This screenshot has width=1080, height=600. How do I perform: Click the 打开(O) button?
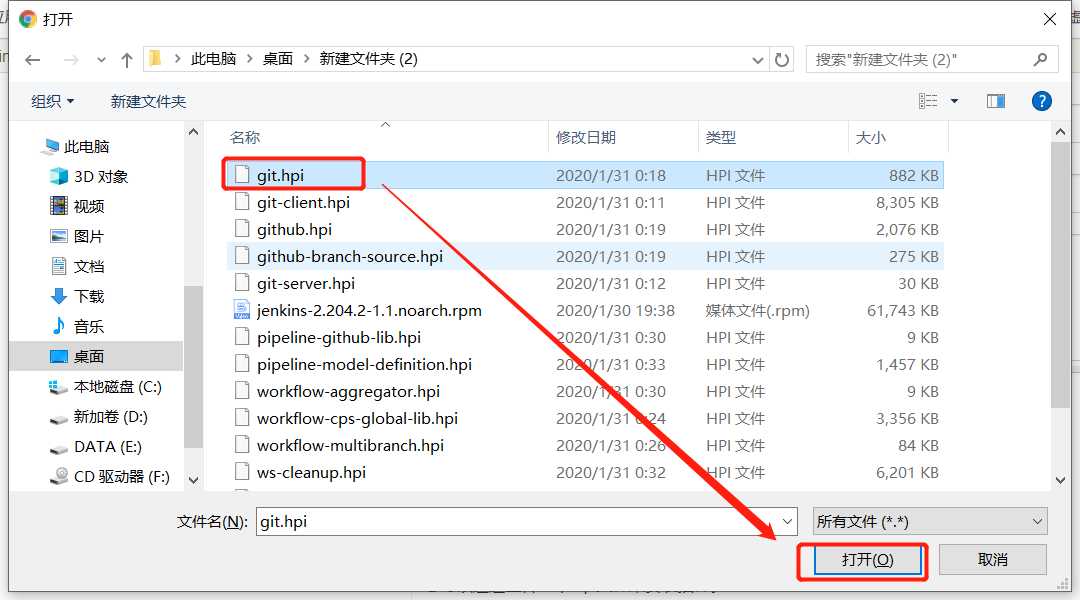(x=867, y=560)
